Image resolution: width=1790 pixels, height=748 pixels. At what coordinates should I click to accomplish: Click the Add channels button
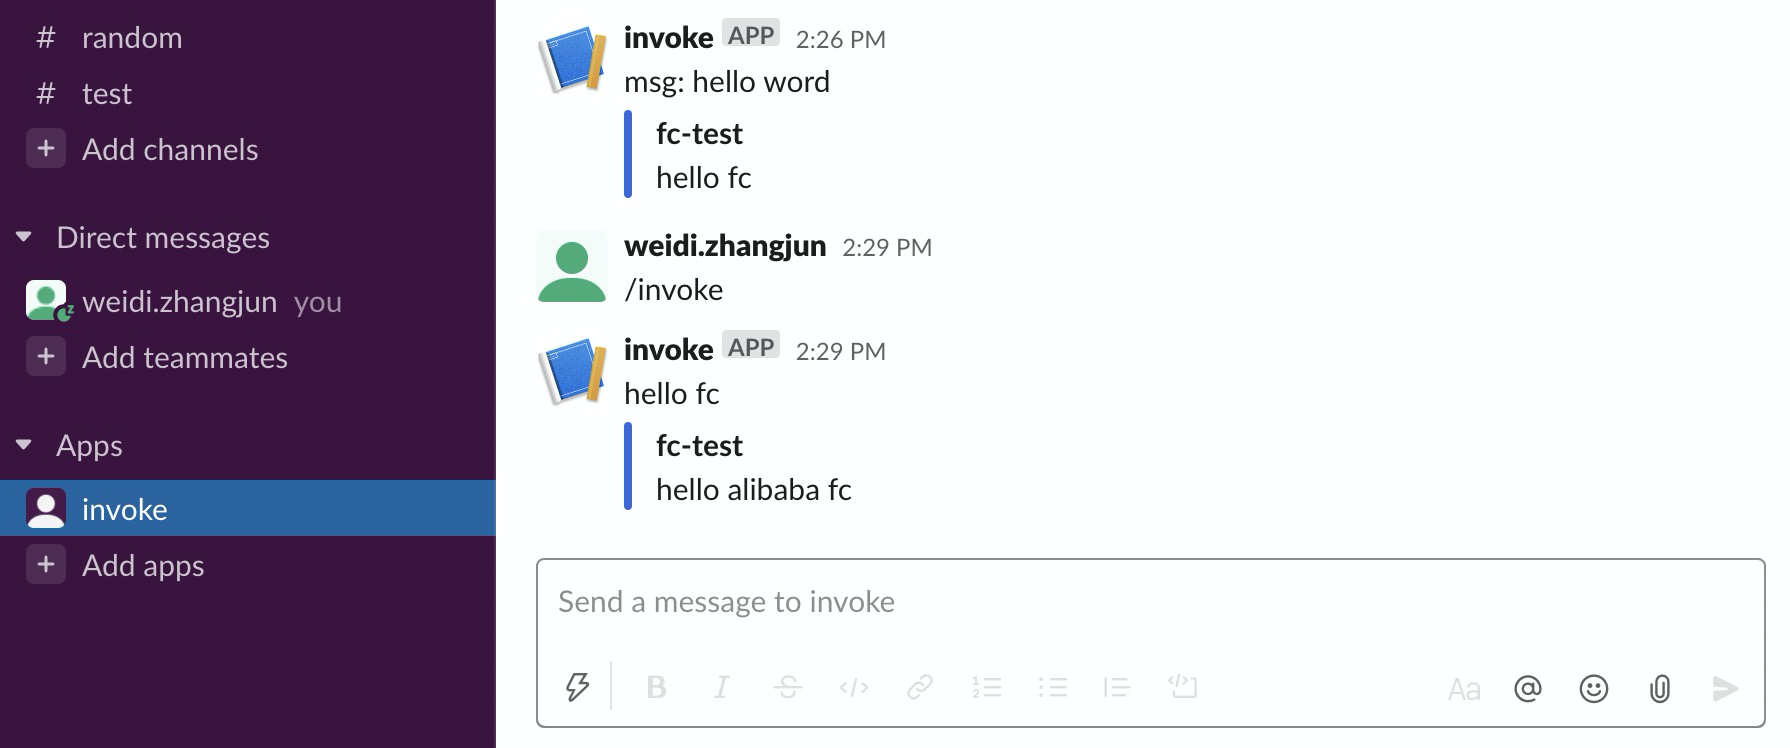point(170,149)
